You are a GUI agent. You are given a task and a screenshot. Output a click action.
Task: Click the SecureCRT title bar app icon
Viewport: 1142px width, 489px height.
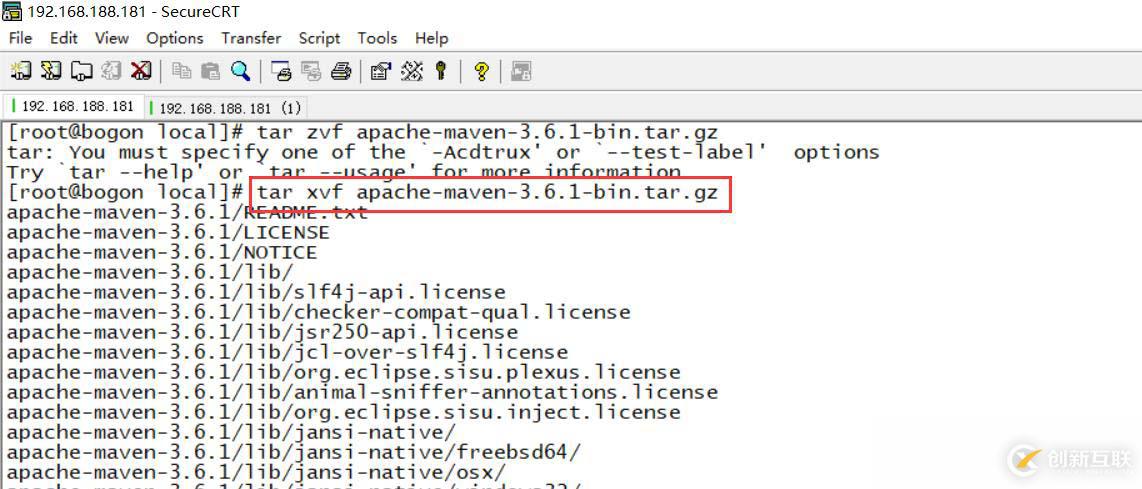[x=12, y=12]
